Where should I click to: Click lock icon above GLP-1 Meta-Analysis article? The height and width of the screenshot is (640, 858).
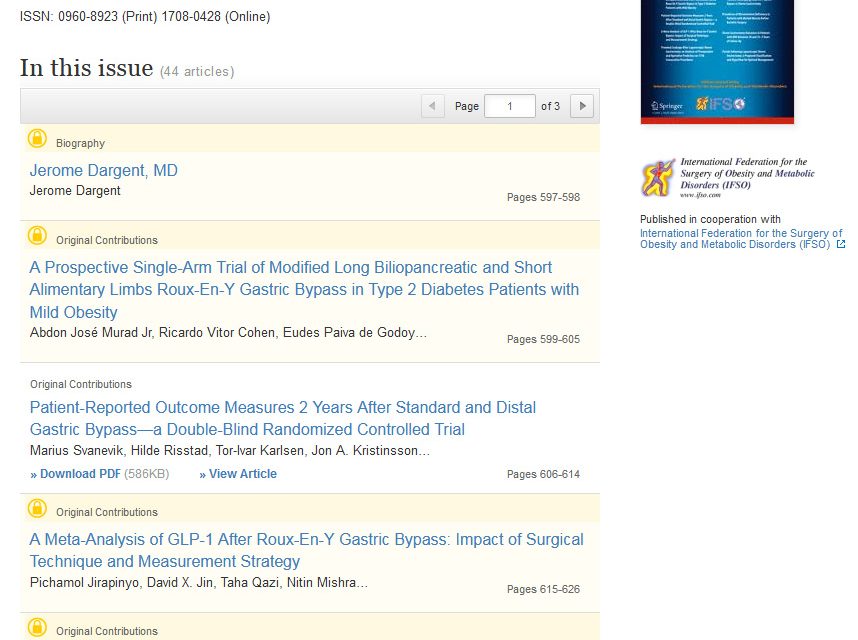37,508
